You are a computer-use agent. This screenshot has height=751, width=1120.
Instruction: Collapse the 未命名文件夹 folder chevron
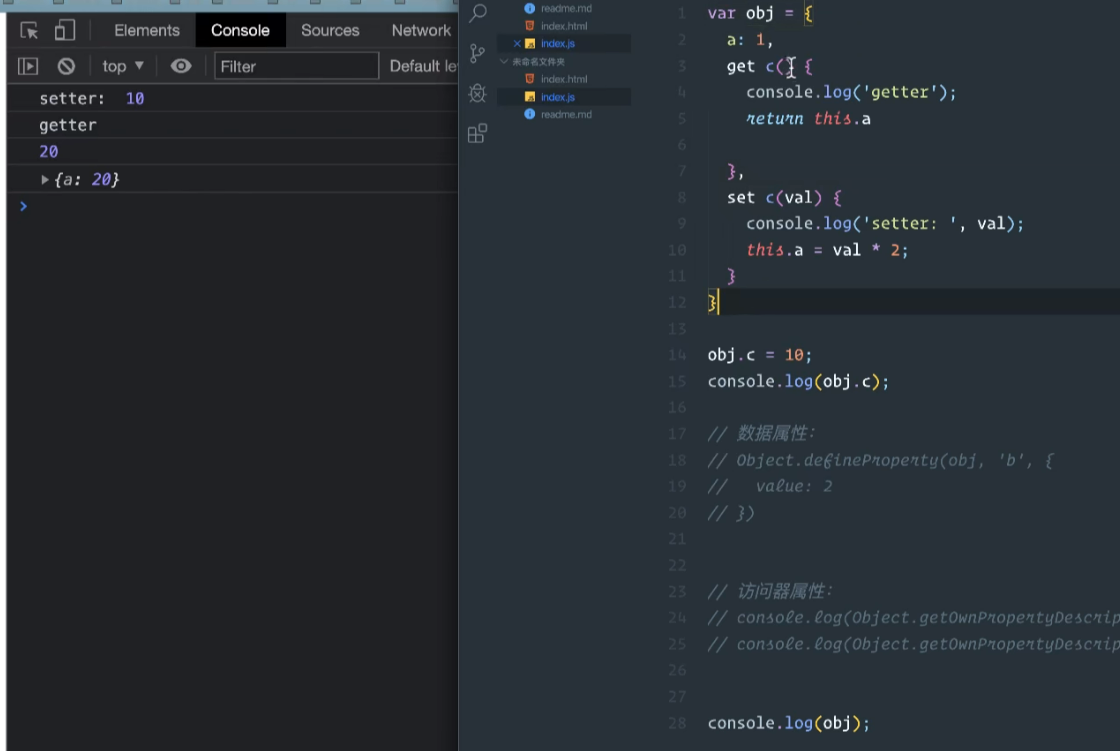(504, 61)
